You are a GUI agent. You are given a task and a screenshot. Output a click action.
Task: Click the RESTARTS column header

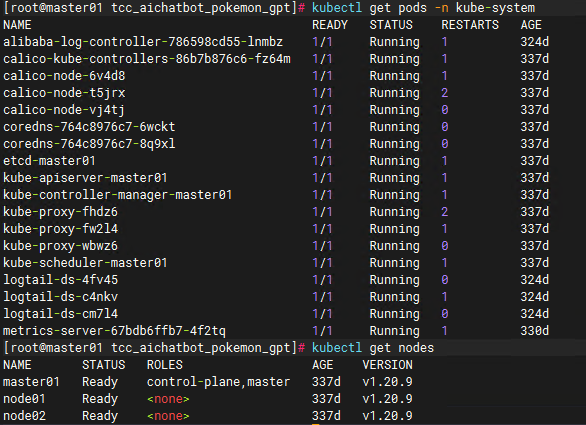(470, 25)
